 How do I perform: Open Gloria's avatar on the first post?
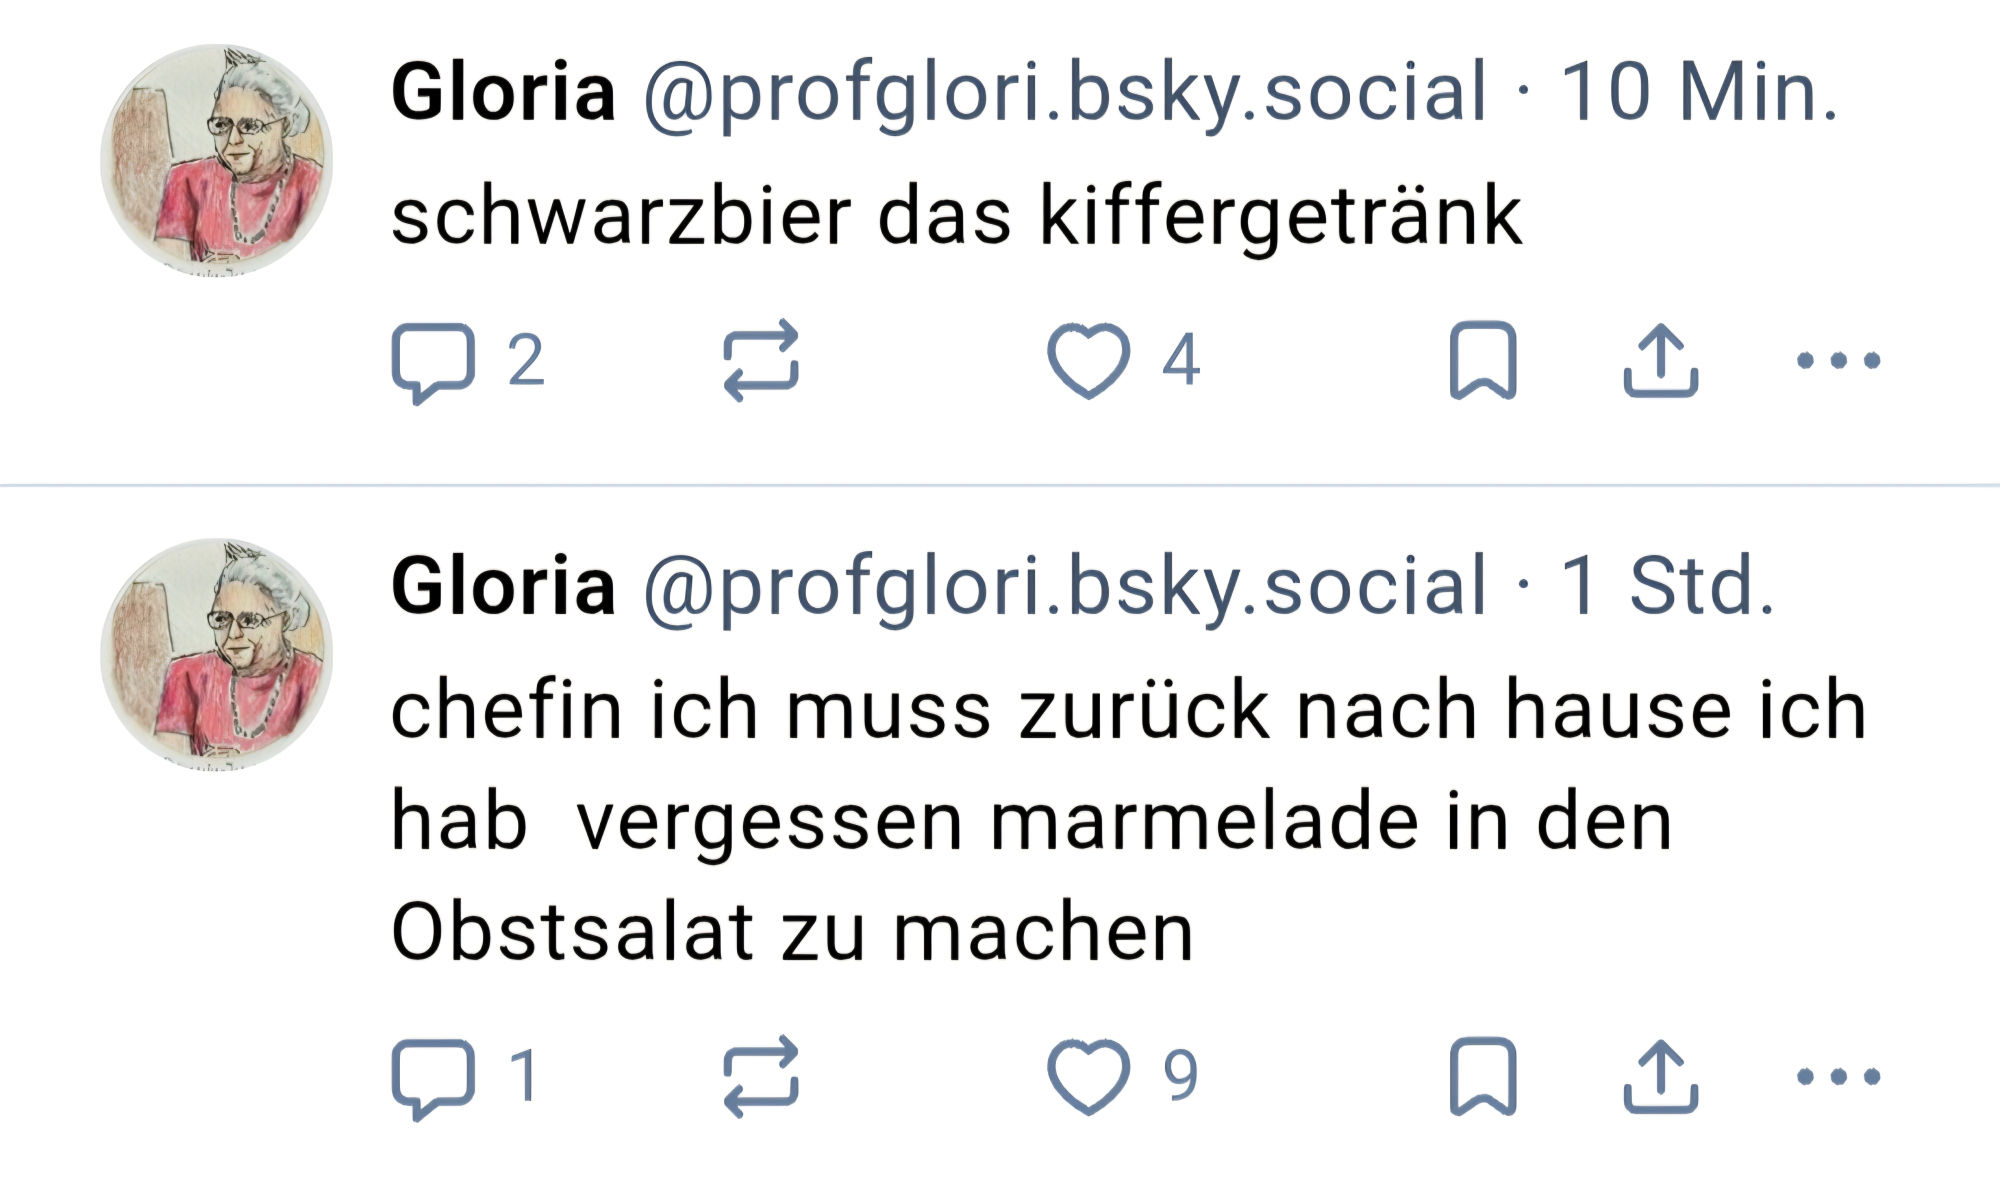tap(216, 160)
